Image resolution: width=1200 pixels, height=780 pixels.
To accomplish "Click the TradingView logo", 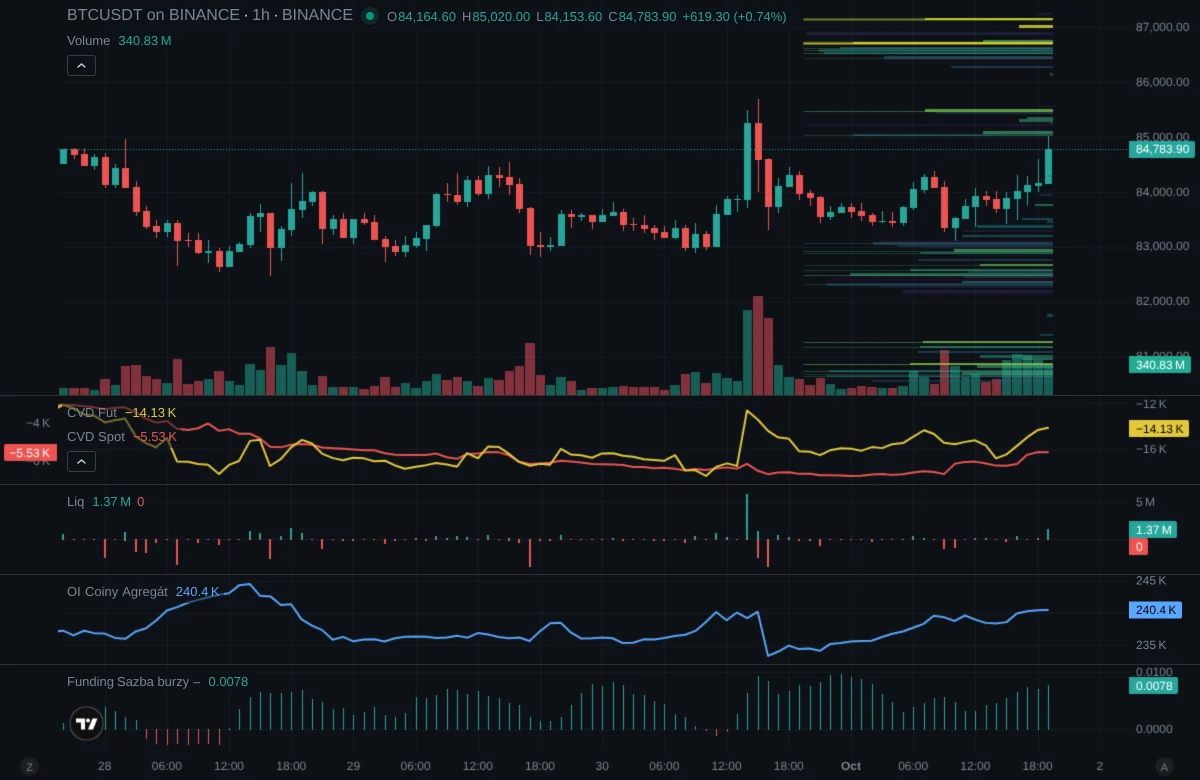I will coord(87,724).
